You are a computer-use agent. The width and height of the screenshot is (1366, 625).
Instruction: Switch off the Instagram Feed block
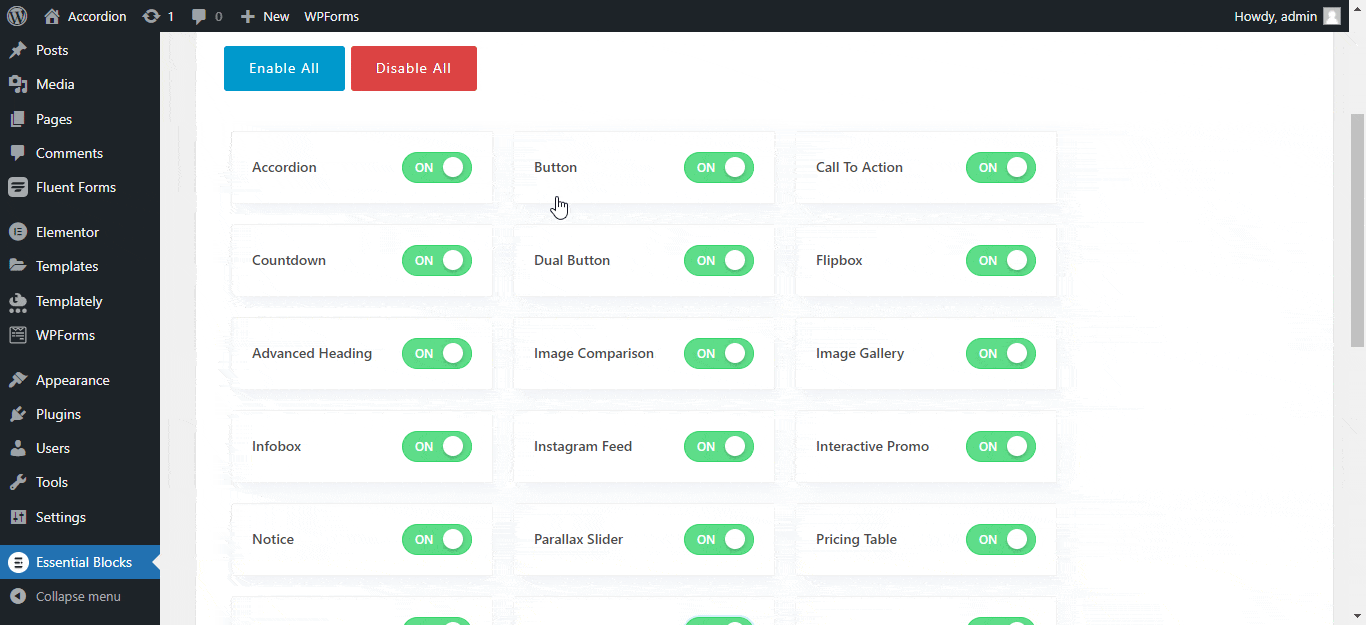719,446
